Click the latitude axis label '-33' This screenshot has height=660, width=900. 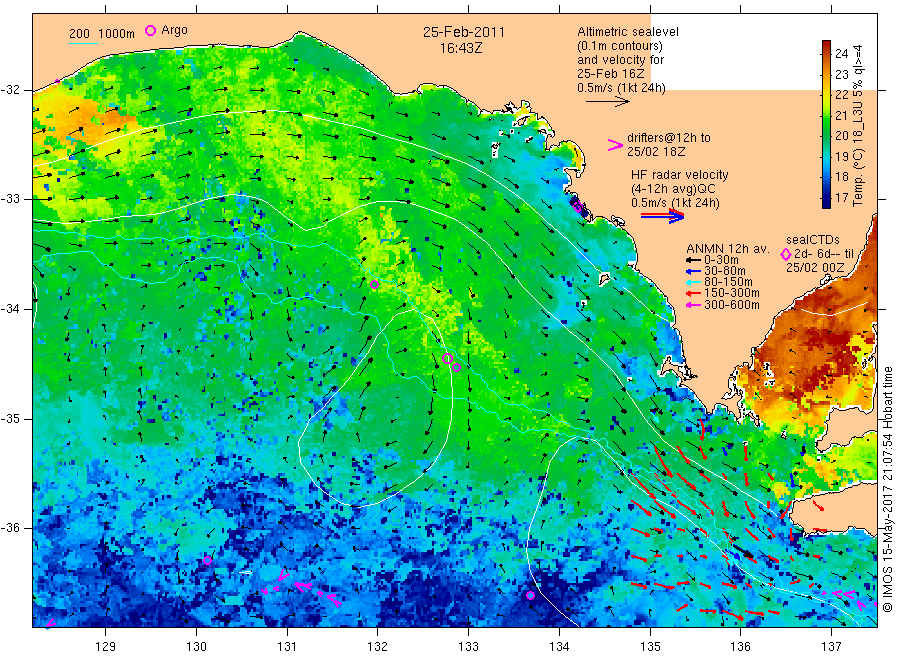click(x=10, y=199)
